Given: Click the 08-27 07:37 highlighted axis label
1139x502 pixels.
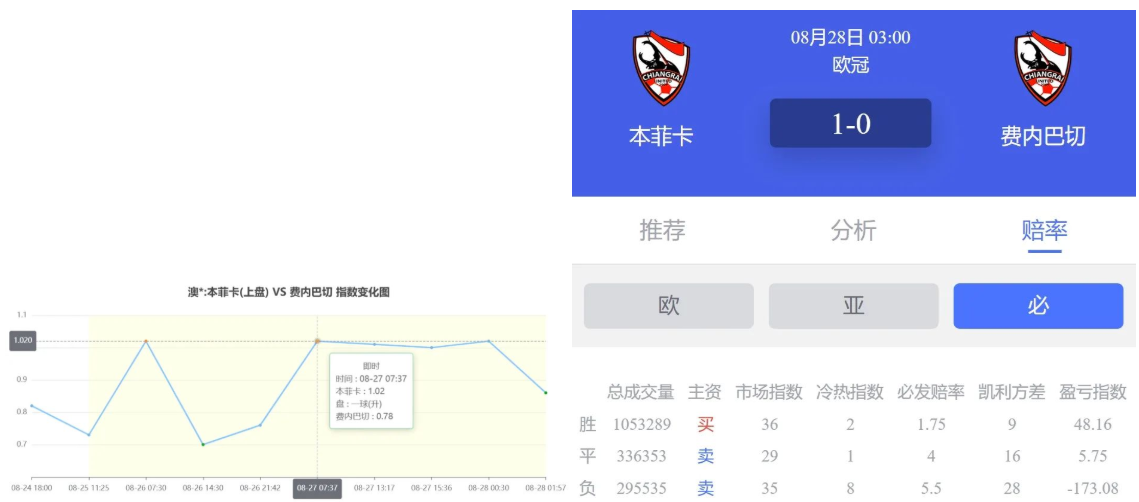Looking at the screenshot, I should coord(317,488).
